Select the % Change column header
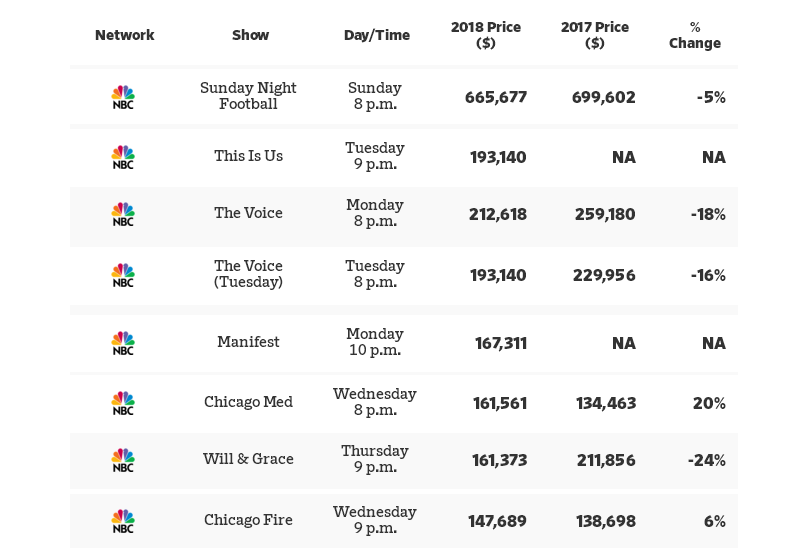This screenshot has width=810, height=548. [x=695, y=35]
